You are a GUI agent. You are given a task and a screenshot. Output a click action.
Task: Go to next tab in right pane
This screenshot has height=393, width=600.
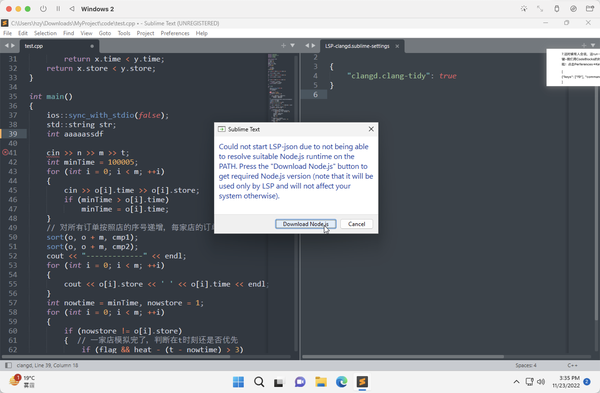pyautogui.click(x=313, y=46)
